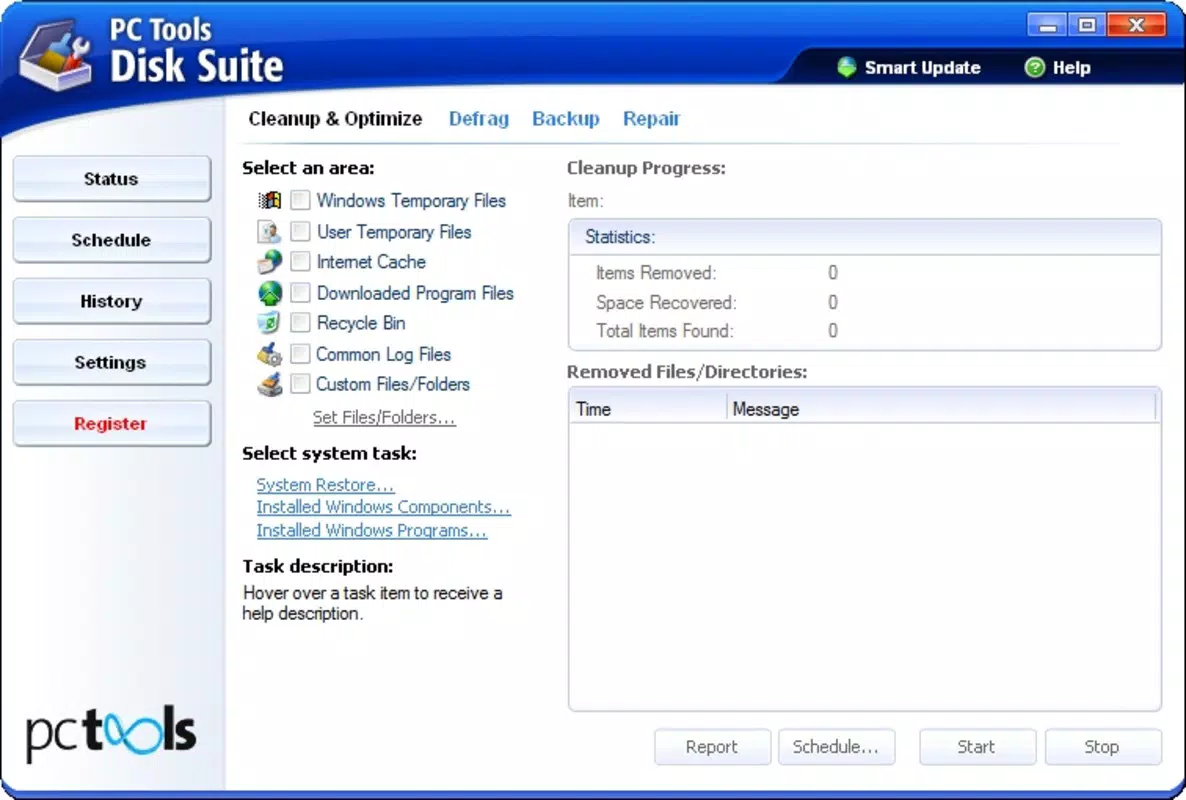Click the Custom Files/Folders icon
The height and width of the screenshot is (800, 1186).
pos(269,384)
